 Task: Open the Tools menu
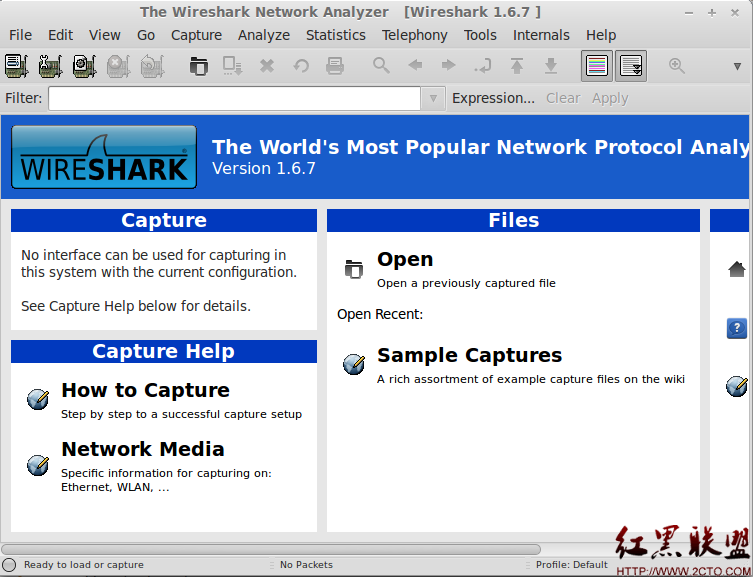tap(480, 35)
